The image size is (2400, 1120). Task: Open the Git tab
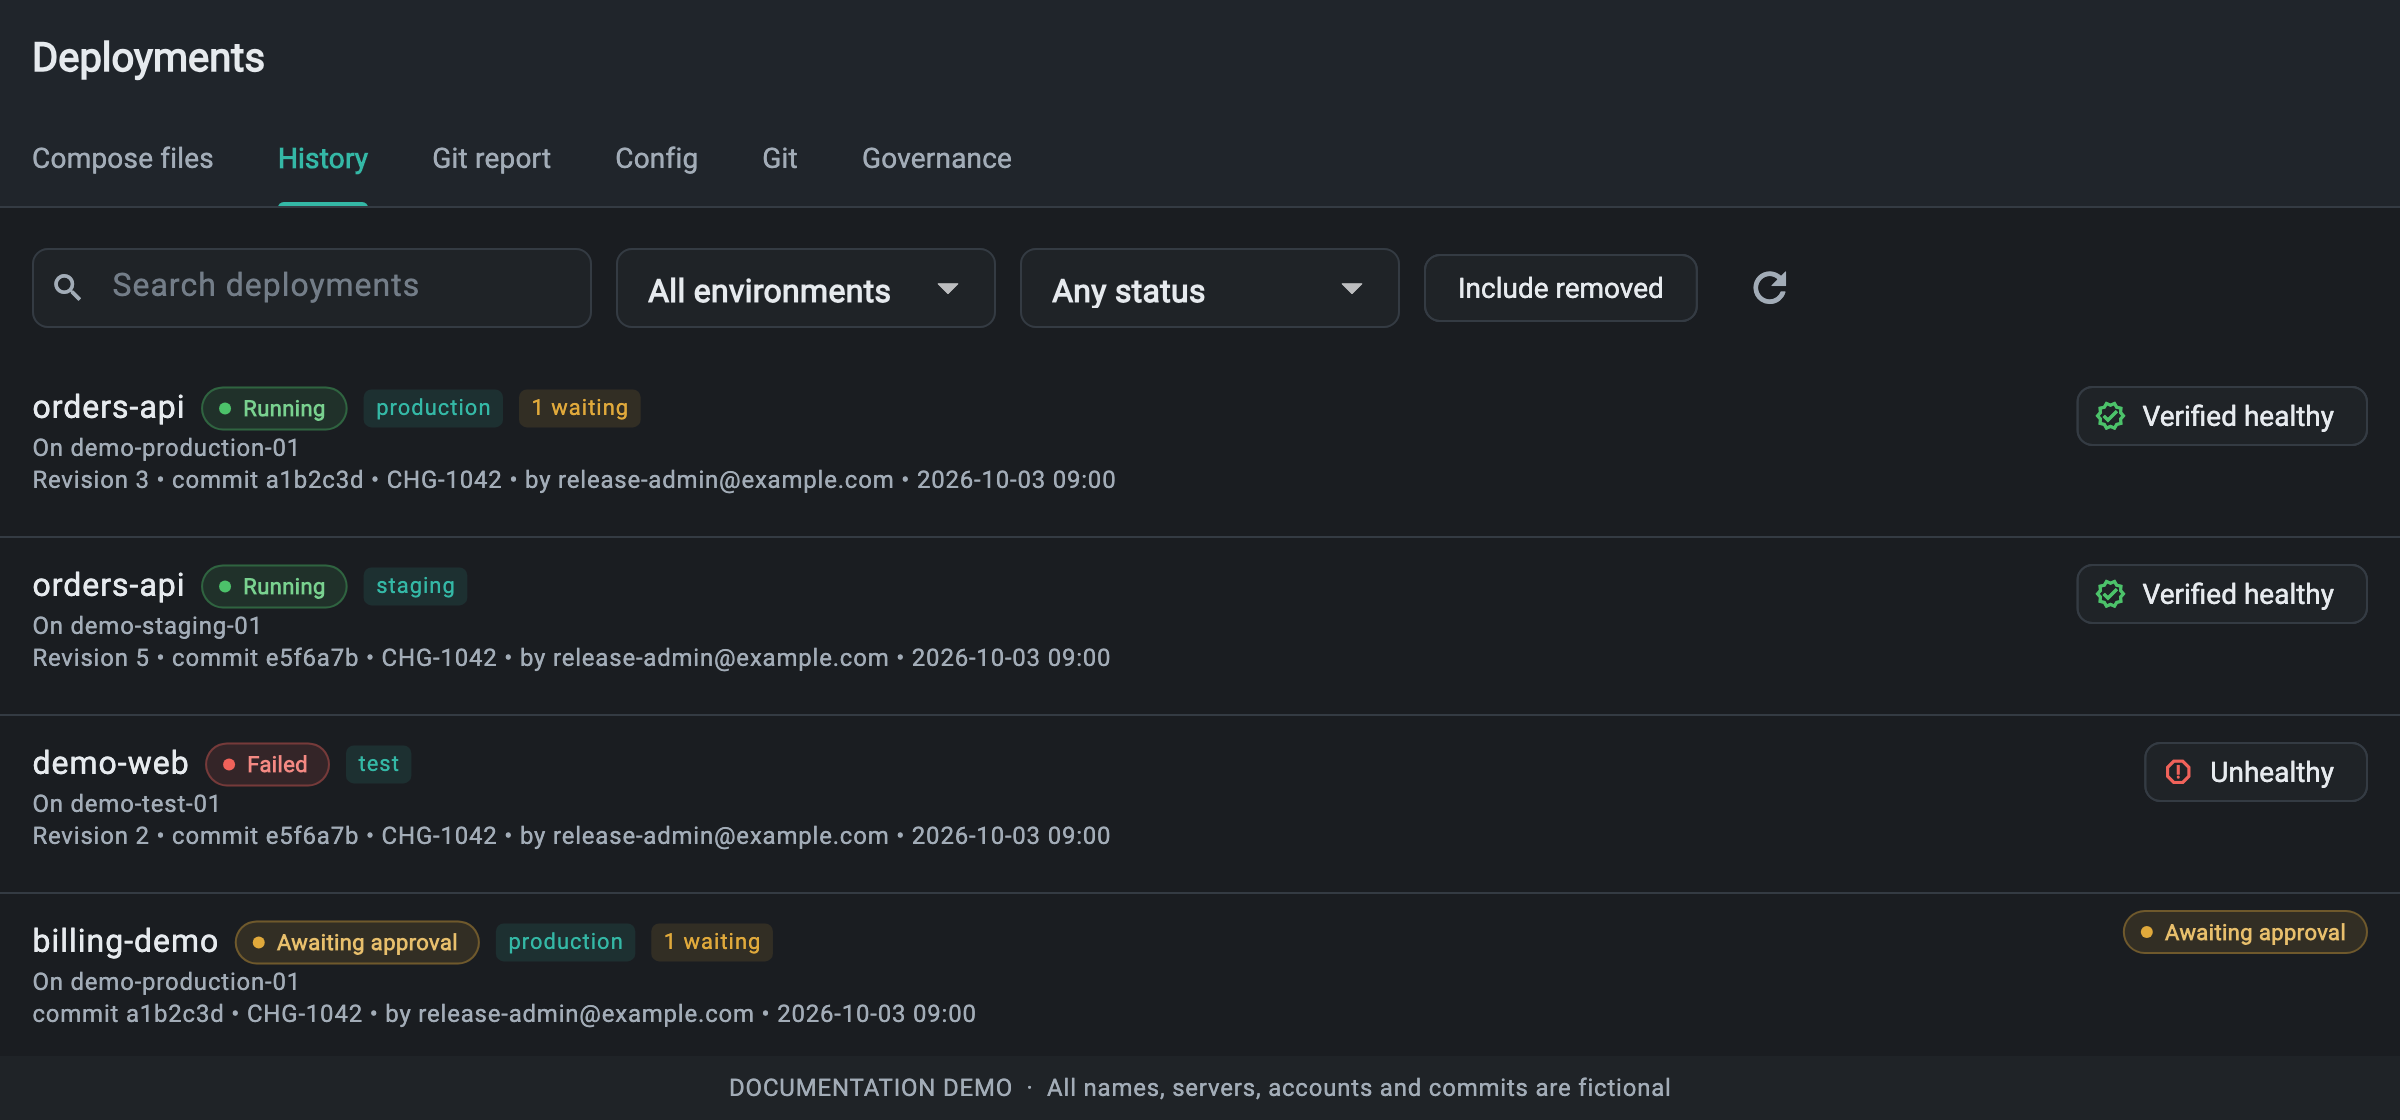click(x=779, y=158)
